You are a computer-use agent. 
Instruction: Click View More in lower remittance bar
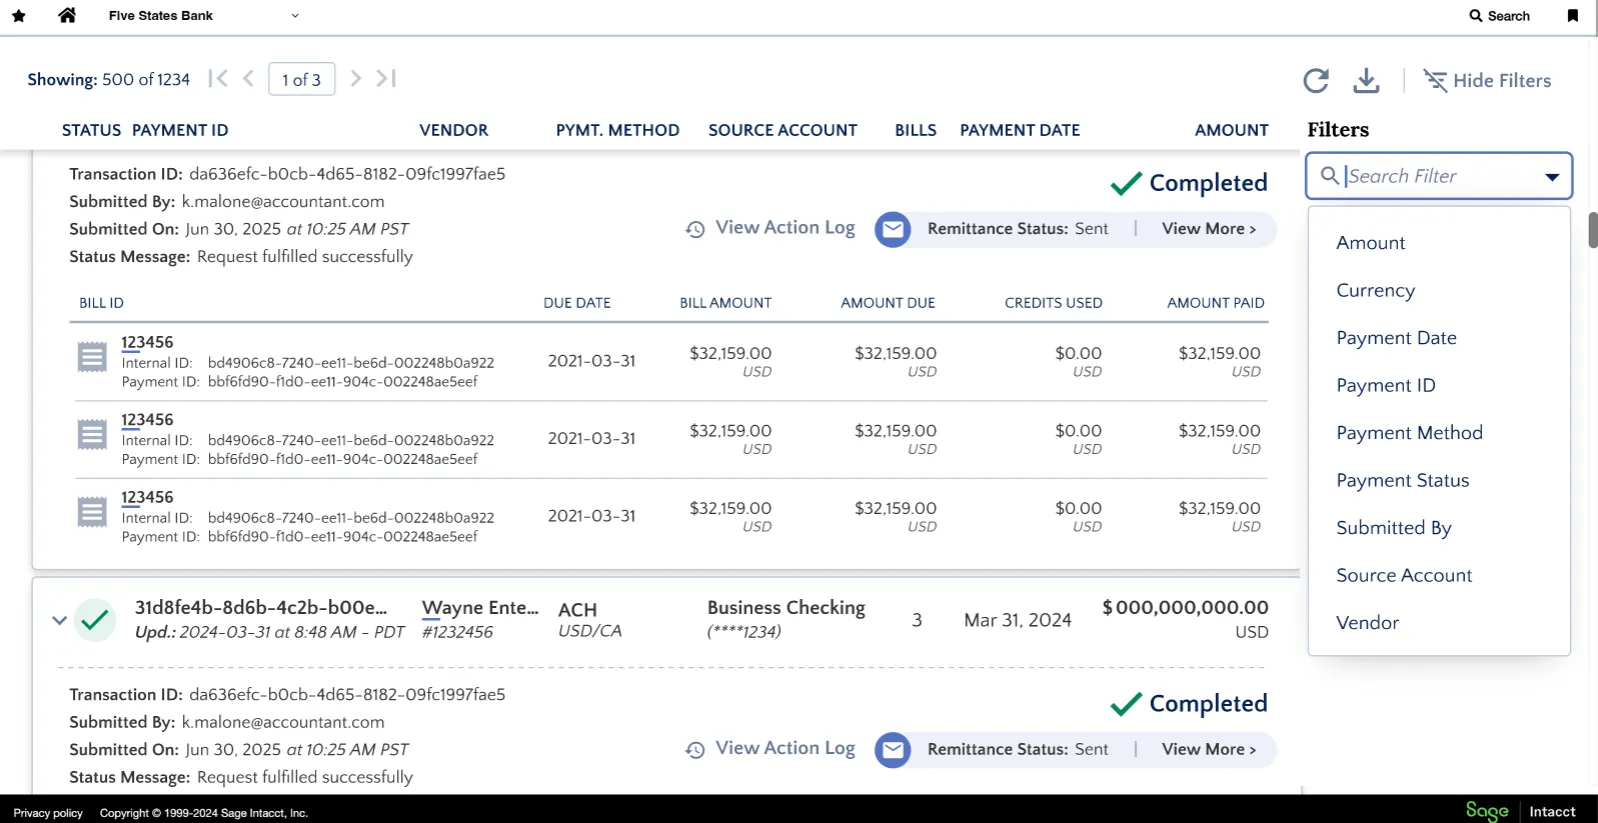pos(1208,750)
